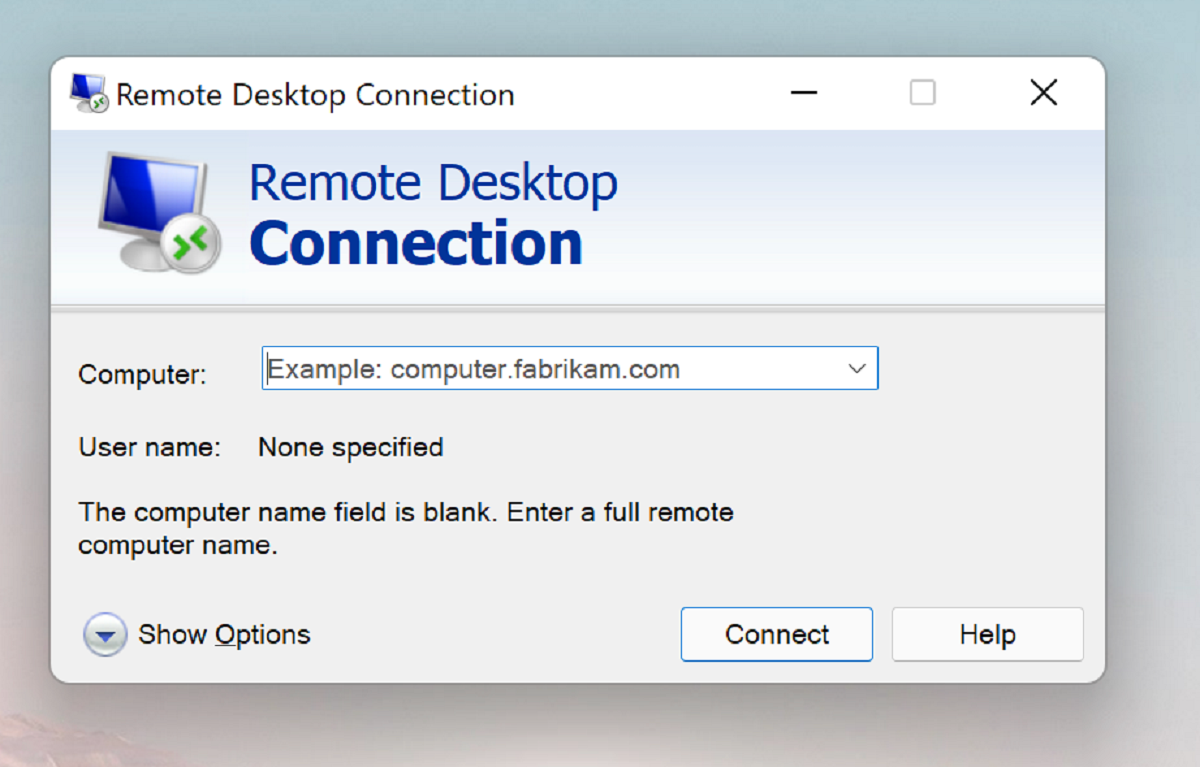Select the small computer glyph beside the window title
This screenshot has width=1200, height=767.
click(x=85, y=91)
